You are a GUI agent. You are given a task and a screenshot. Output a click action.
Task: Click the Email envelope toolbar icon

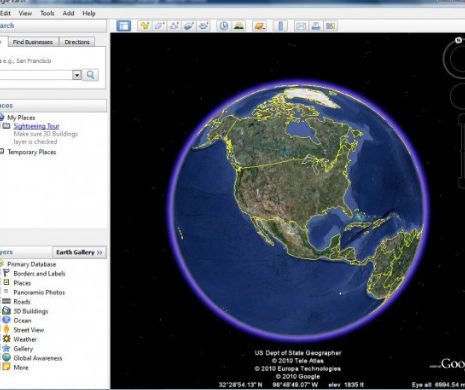[301, 26]
